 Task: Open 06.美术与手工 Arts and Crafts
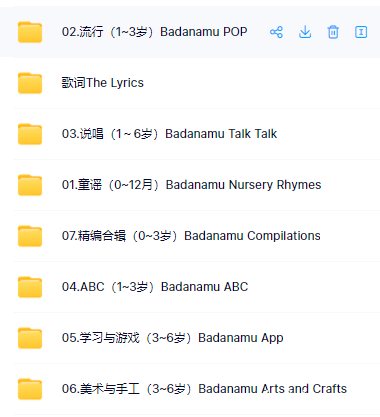pos(204,389)
